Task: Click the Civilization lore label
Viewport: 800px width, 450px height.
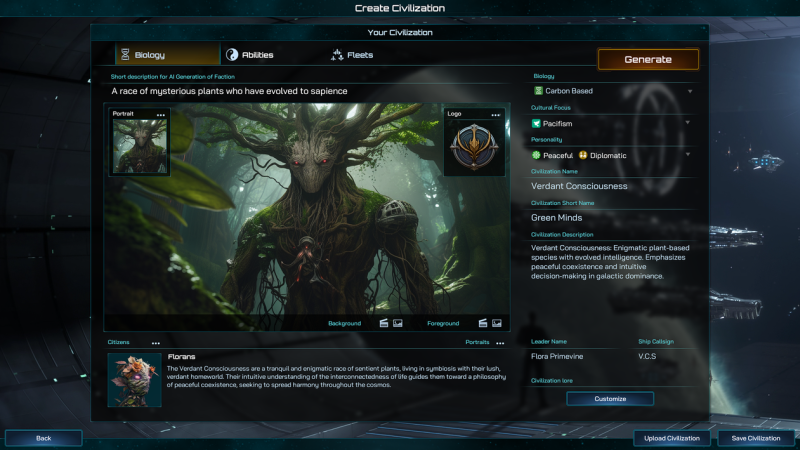Action: (552, 381)
